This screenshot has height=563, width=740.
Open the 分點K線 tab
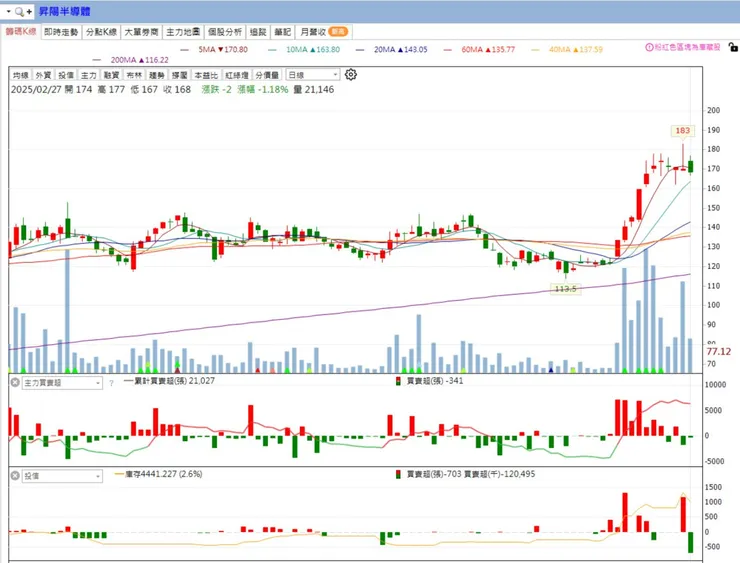pos(101,32)
